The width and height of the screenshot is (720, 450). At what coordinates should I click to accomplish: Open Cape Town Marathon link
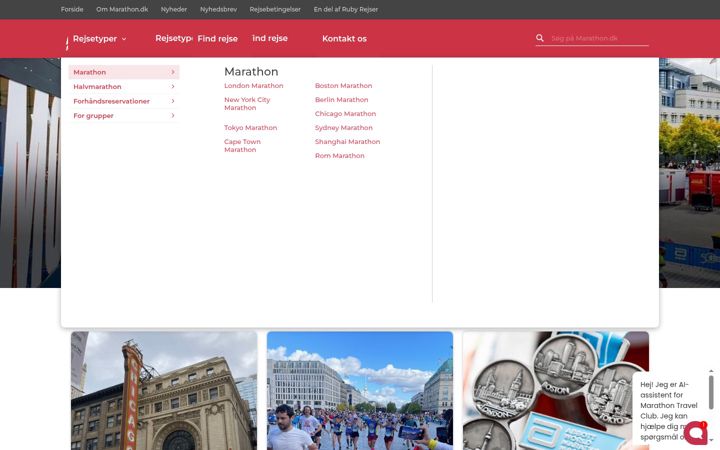(x=242, y=146)
